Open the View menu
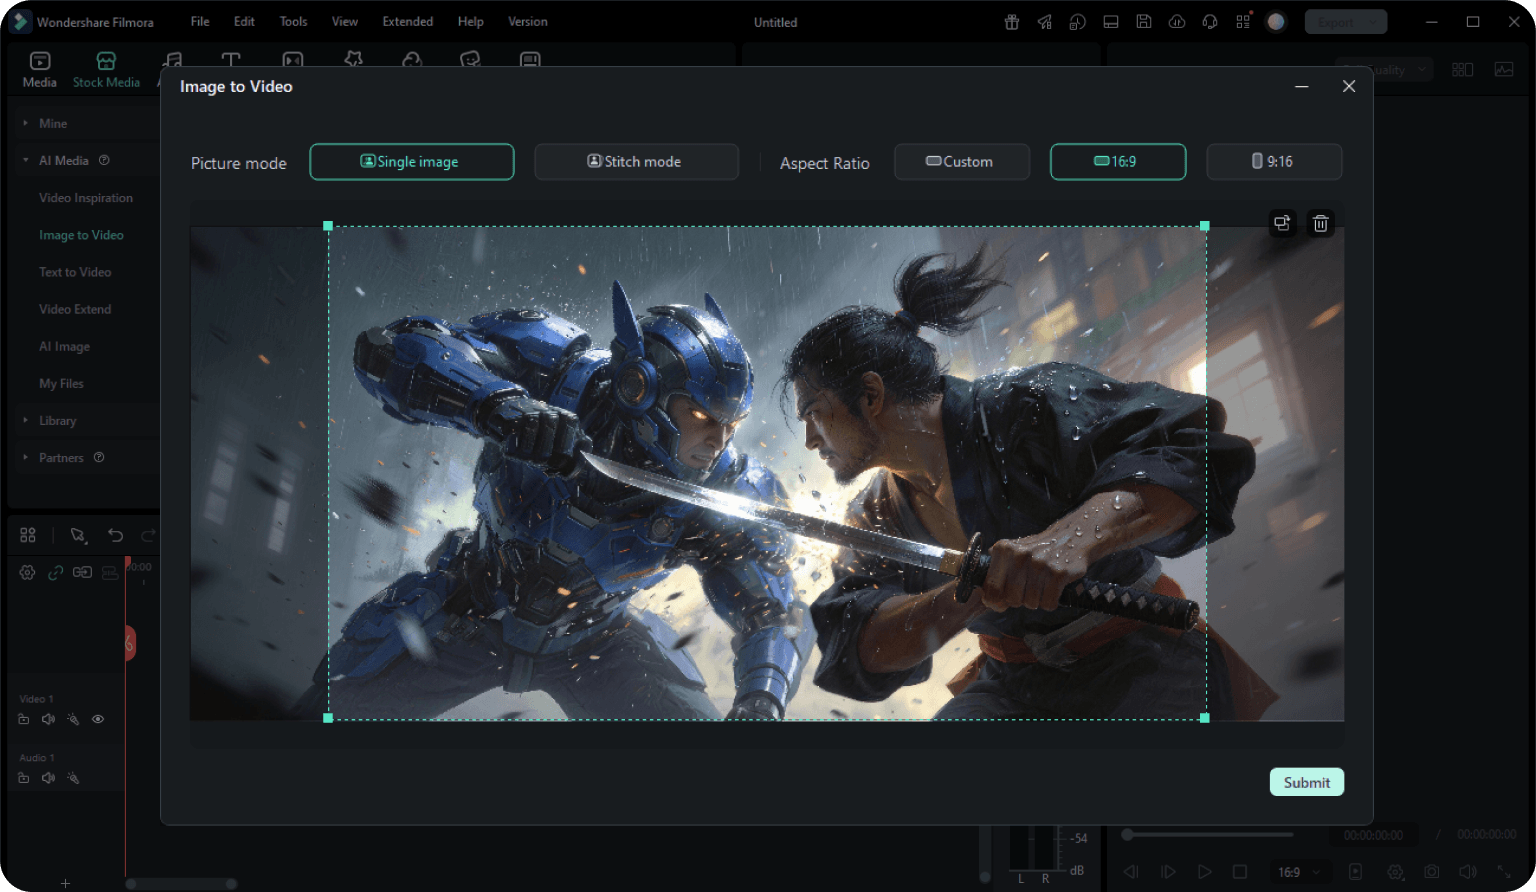Screen dimensions: 1536x892 (345, 21)
